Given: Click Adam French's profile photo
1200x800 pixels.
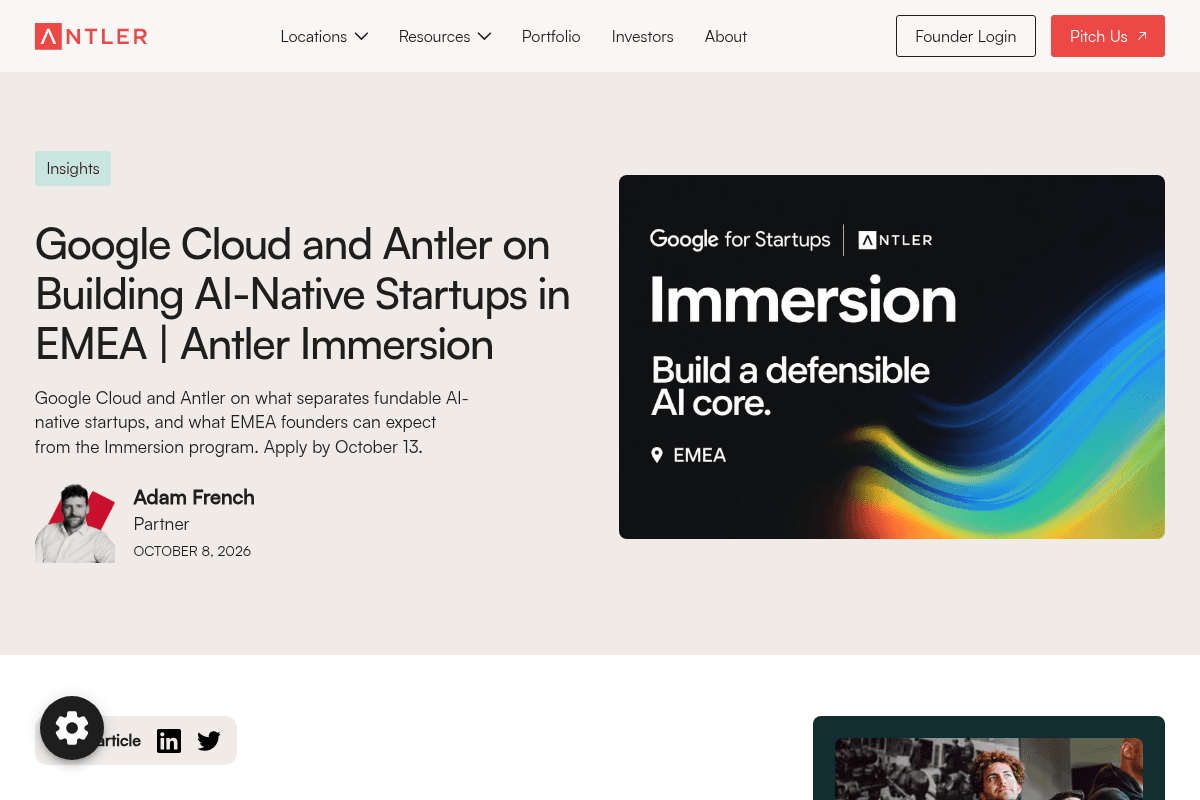Looking at the screenshot, I should click(x=75, y=523).
